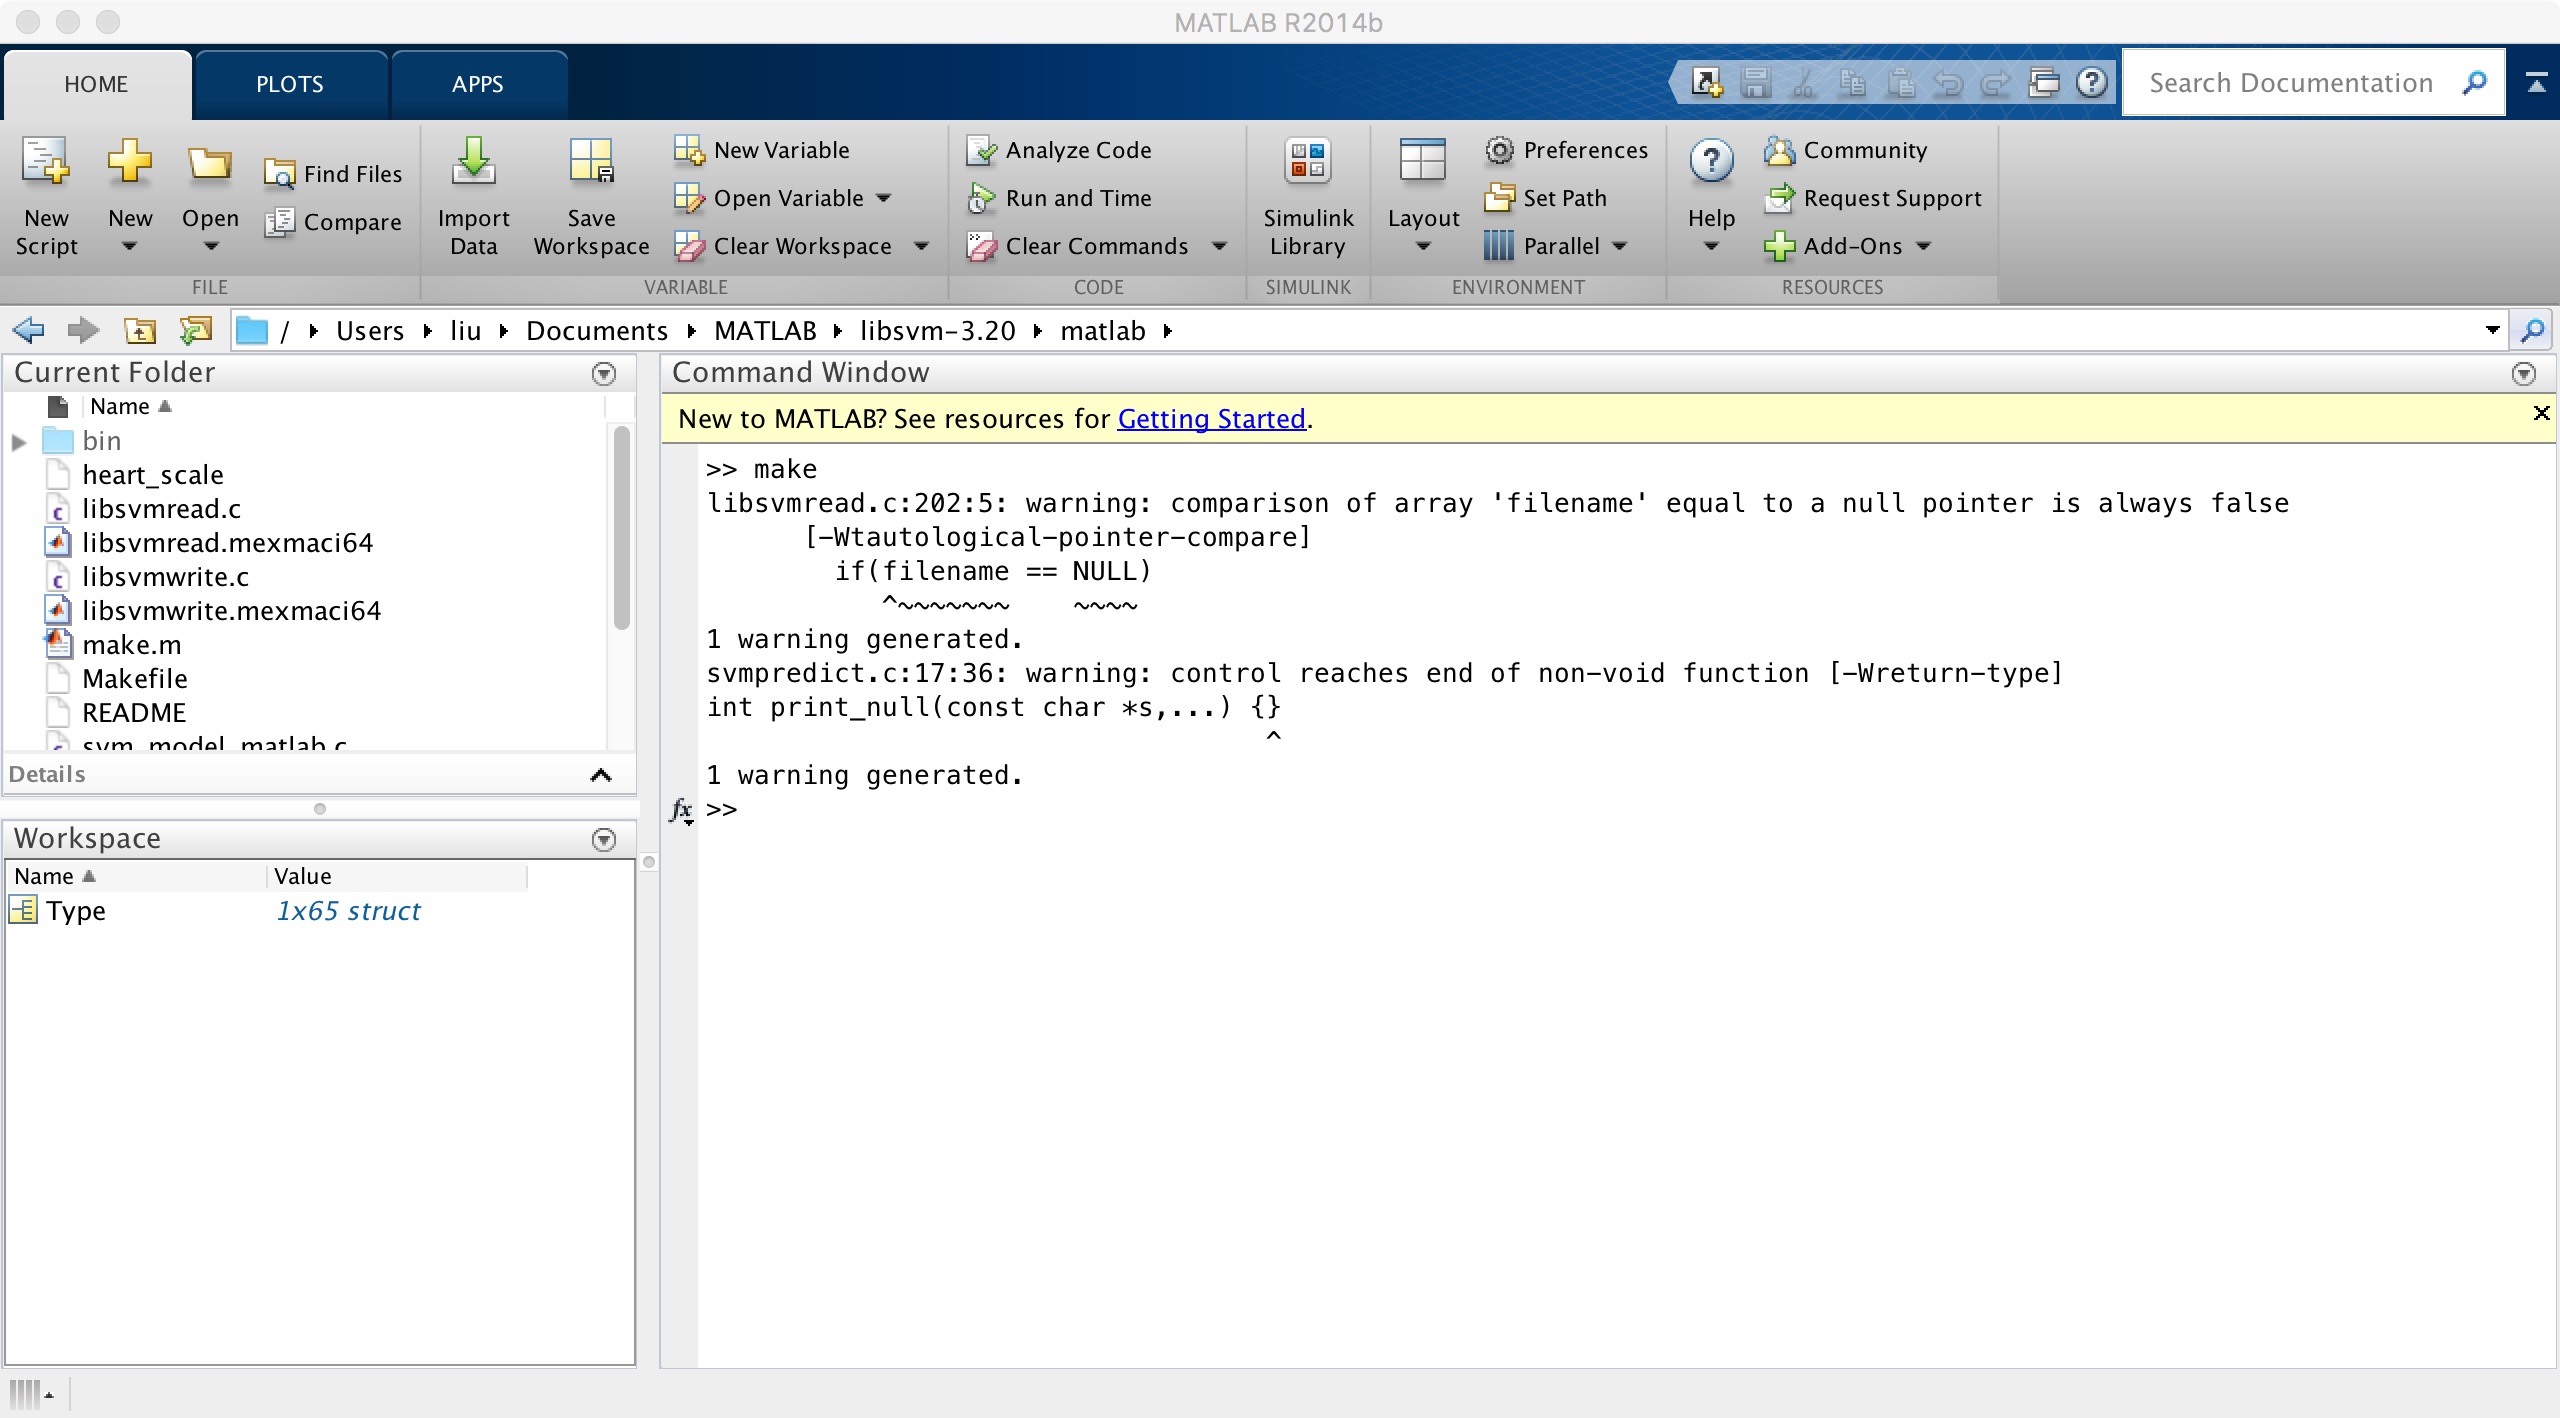Click the Search Documentation field
This screenshot has height=1418, width=2560.
click(2292, 83)
